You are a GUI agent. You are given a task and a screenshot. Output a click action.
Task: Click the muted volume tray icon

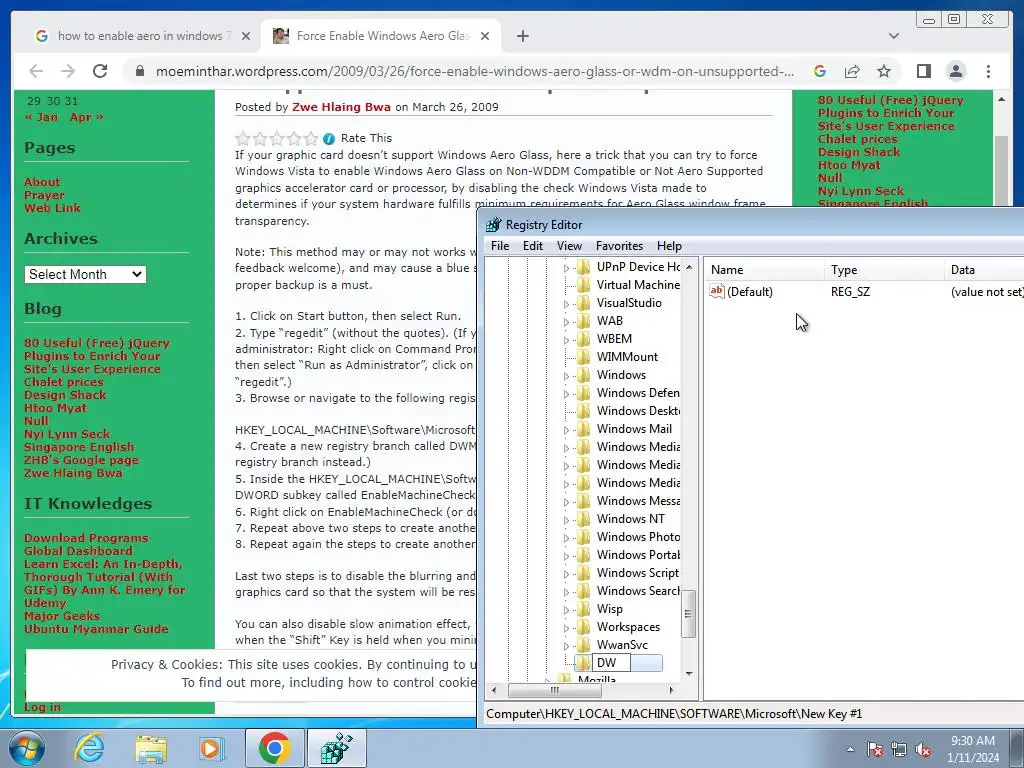click(923, 750)
